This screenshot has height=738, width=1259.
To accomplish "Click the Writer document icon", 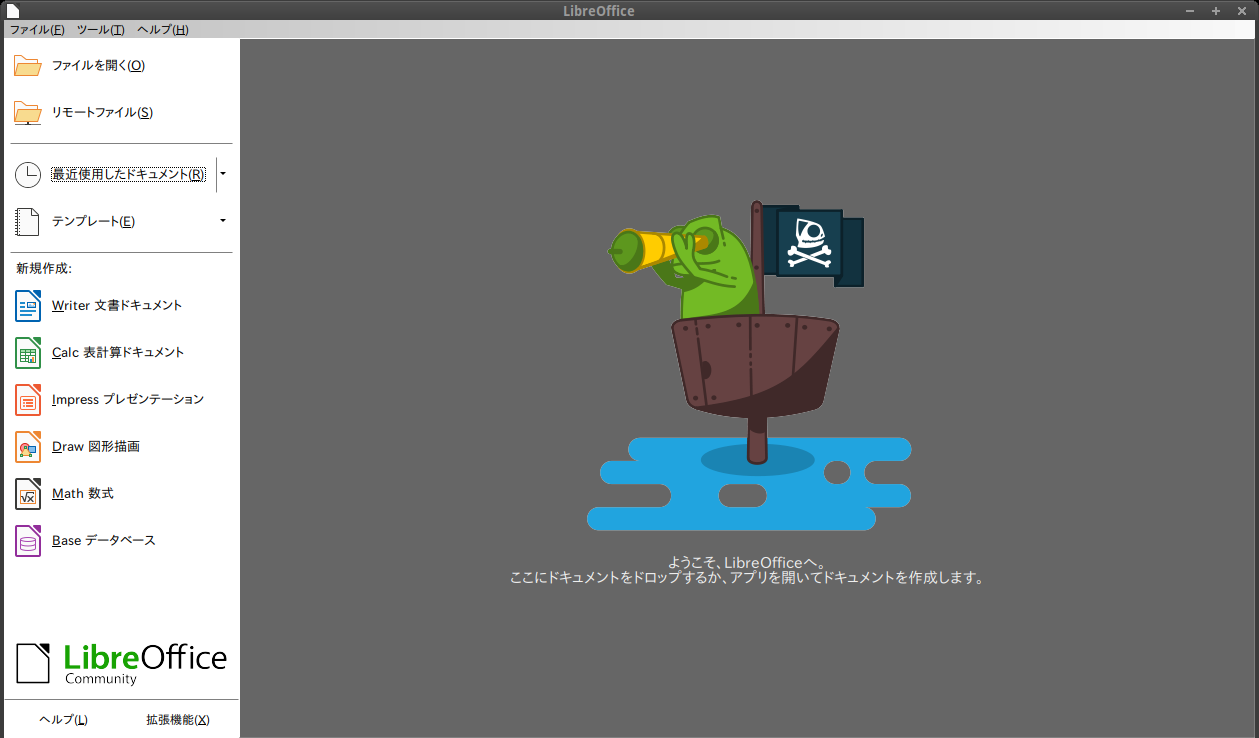I will pyautogui.click(x=28, y=305).
